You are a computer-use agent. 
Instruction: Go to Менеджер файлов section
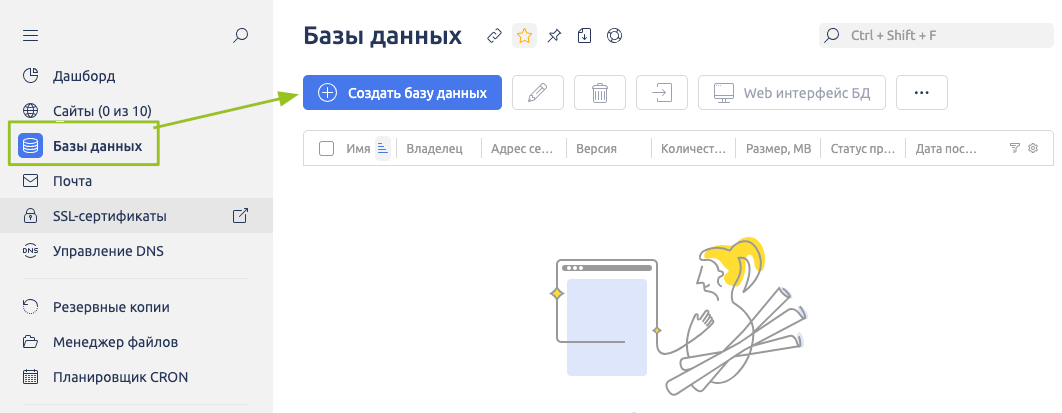pyautogui.click(x=115, y=342)
